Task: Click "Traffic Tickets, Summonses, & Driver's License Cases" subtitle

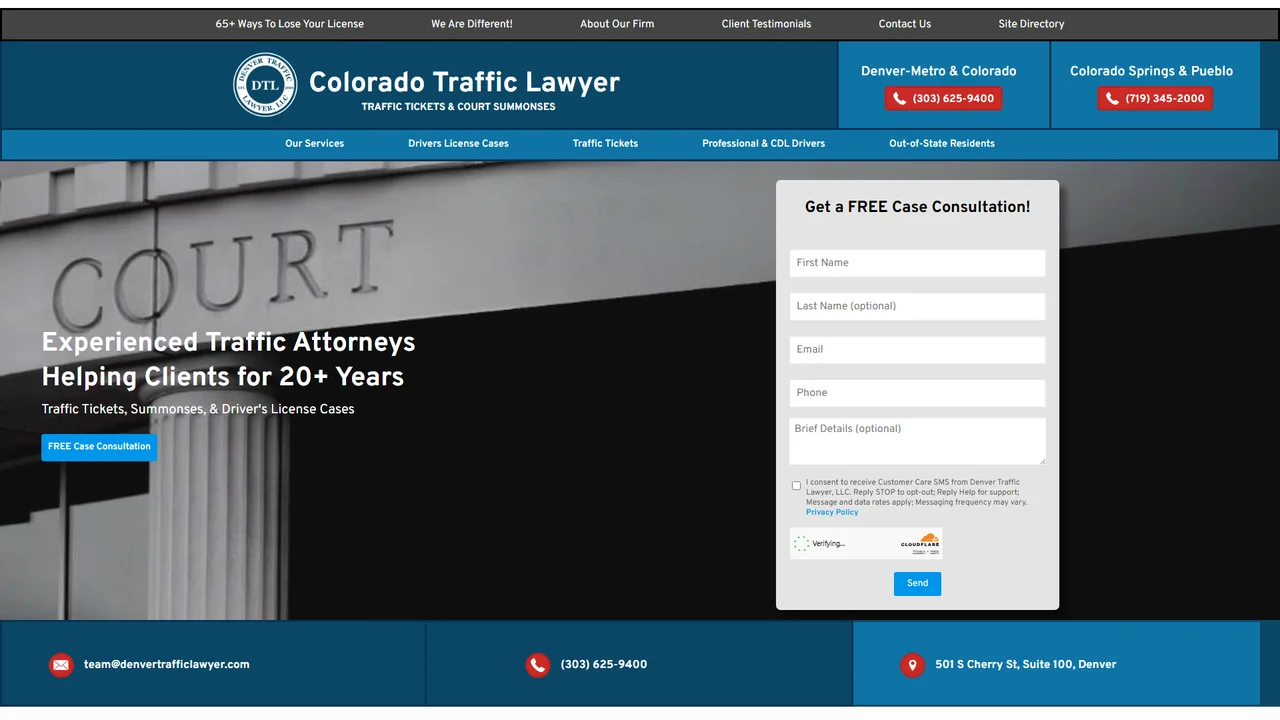Action: (x=198, y=409)
